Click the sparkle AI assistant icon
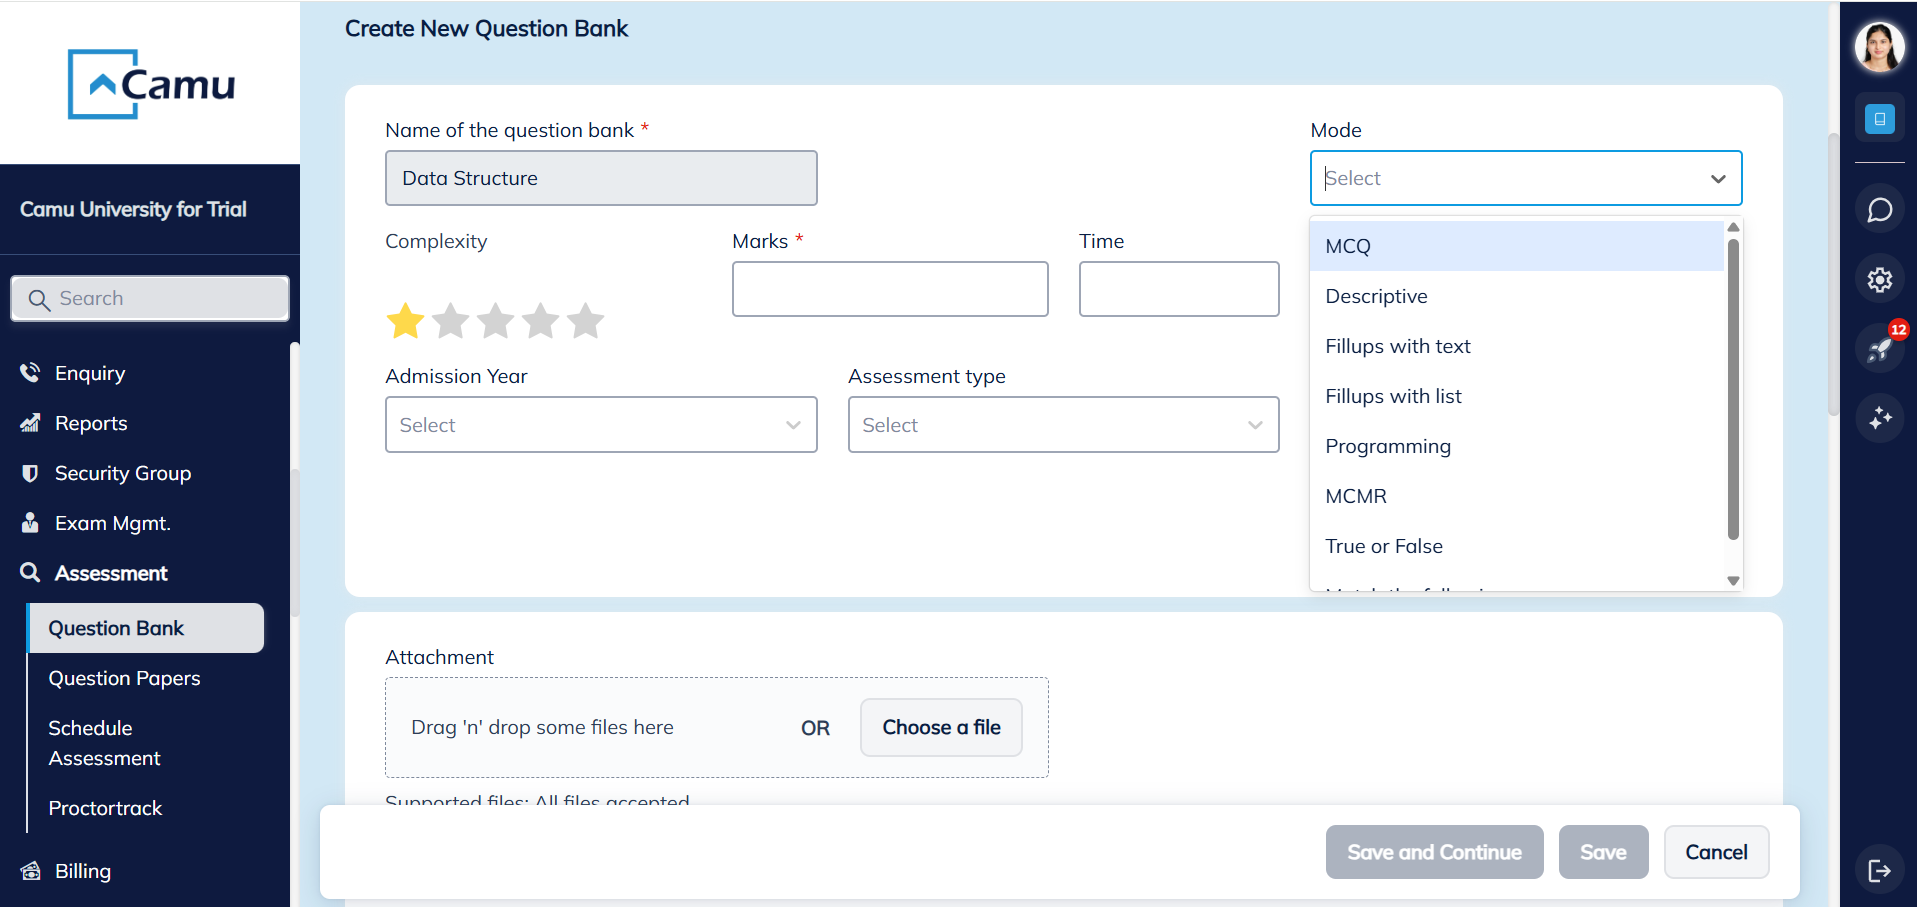Image resolution: width=1917 pixels, height=907 pixels. coord(1879,419)
